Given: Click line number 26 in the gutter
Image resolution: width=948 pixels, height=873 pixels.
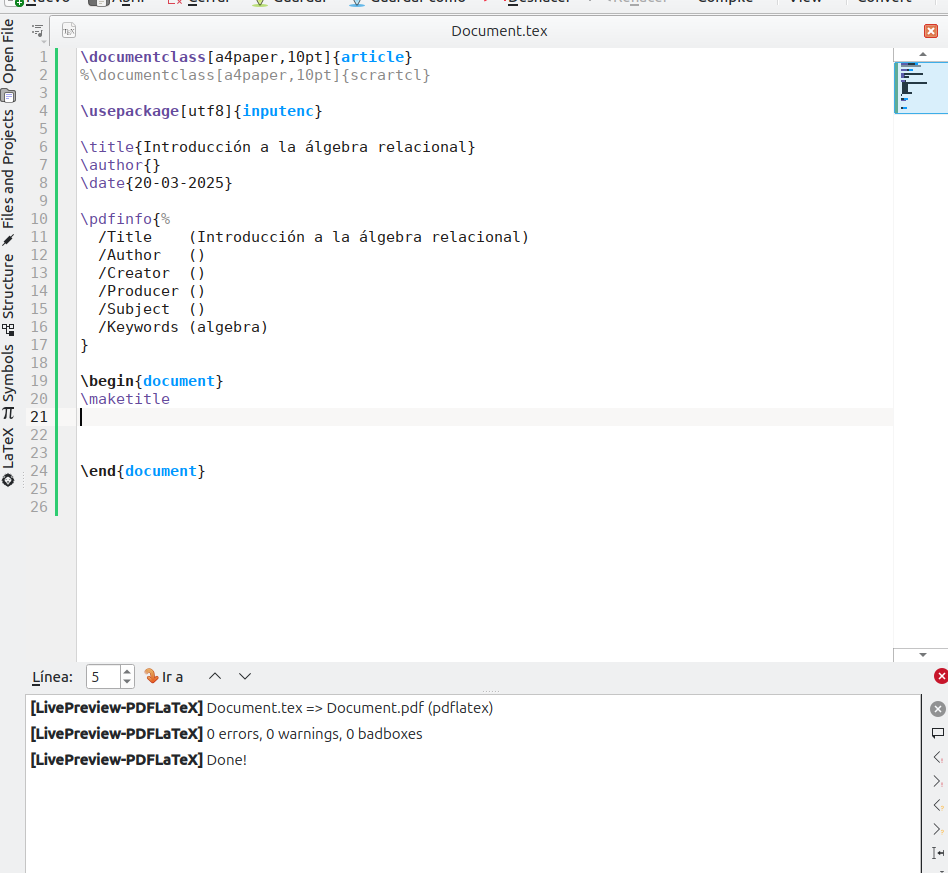Looking at the screenshot, I should (x=39, y=507).
